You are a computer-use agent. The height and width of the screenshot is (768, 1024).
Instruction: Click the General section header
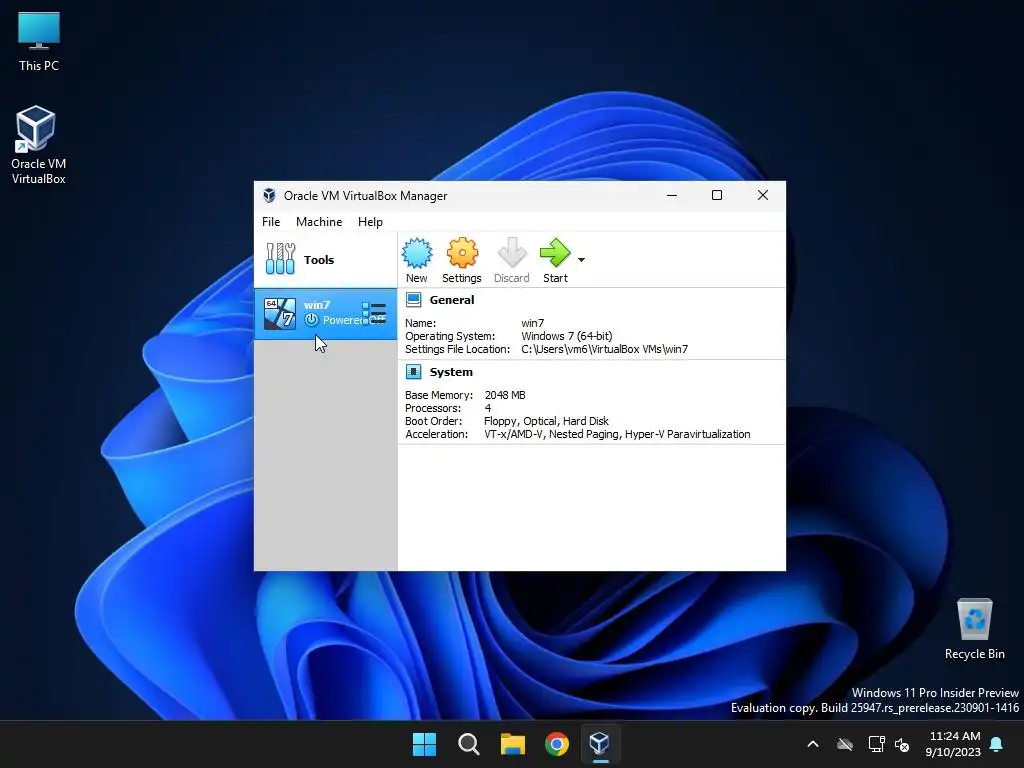pos(452,300)
